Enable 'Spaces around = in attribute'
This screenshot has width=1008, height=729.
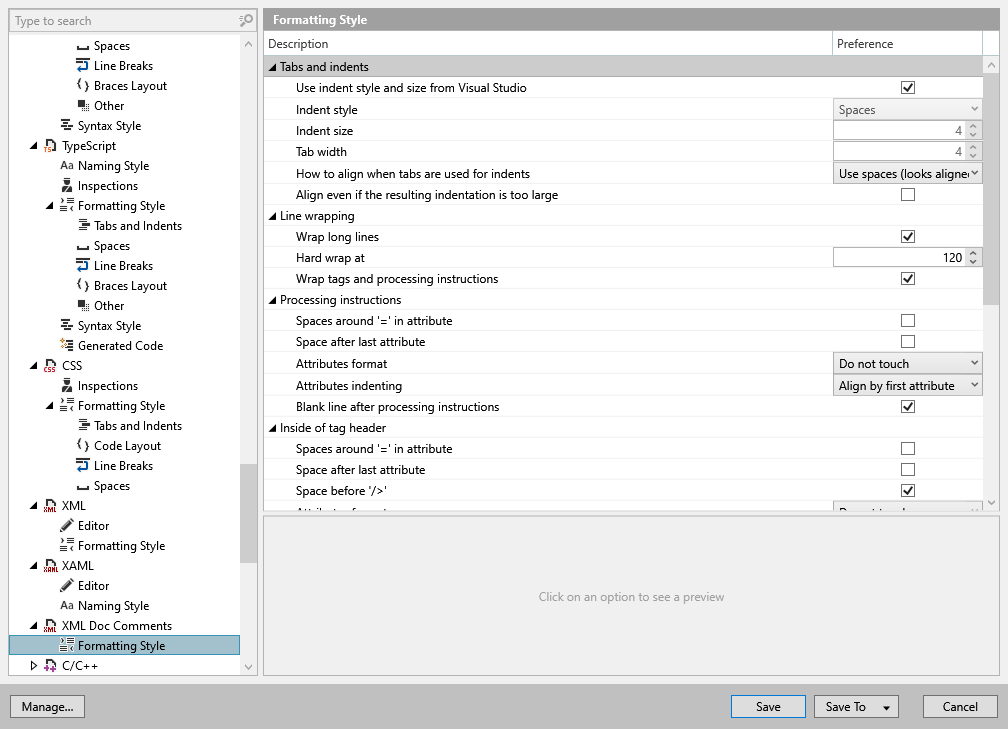pyautogui.click(x=908, y=321)
